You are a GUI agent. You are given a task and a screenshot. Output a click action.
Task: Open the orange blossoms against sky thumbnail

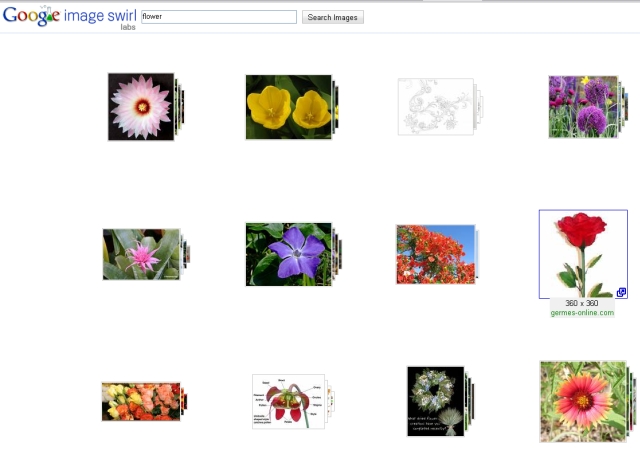(x=435, y=254)
